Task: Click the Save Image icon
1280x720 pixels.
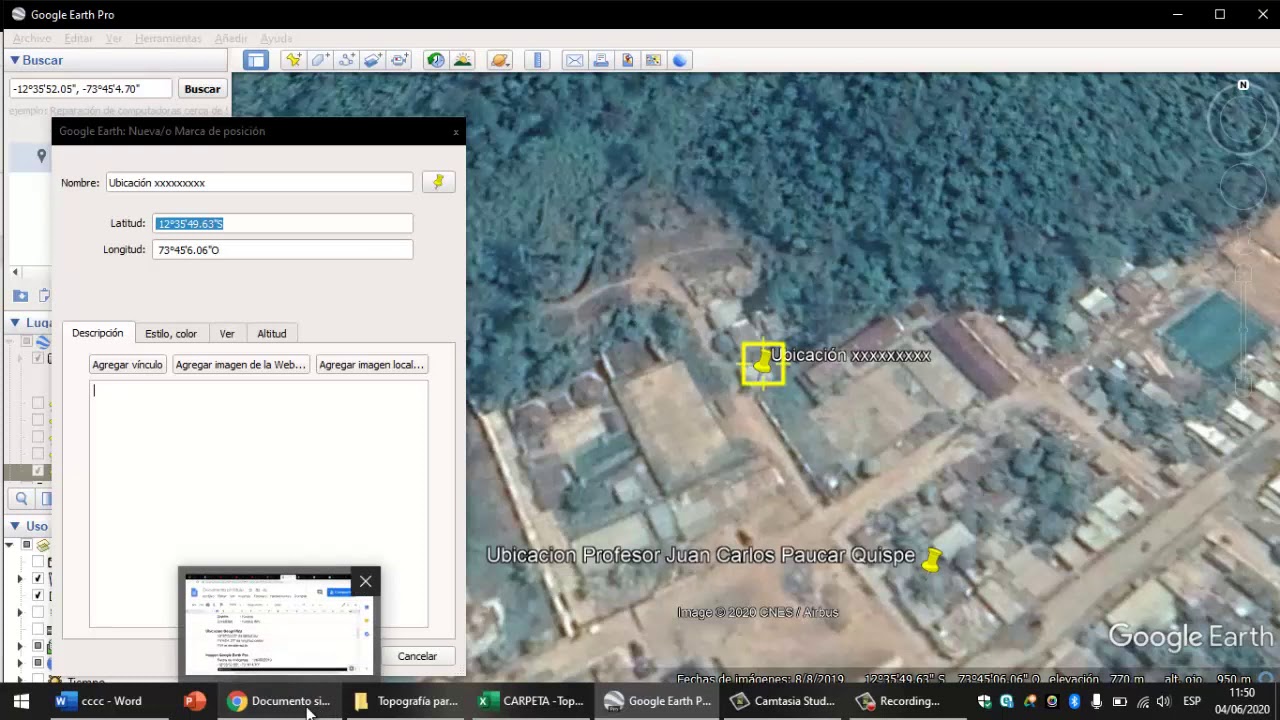Action: 627,60
